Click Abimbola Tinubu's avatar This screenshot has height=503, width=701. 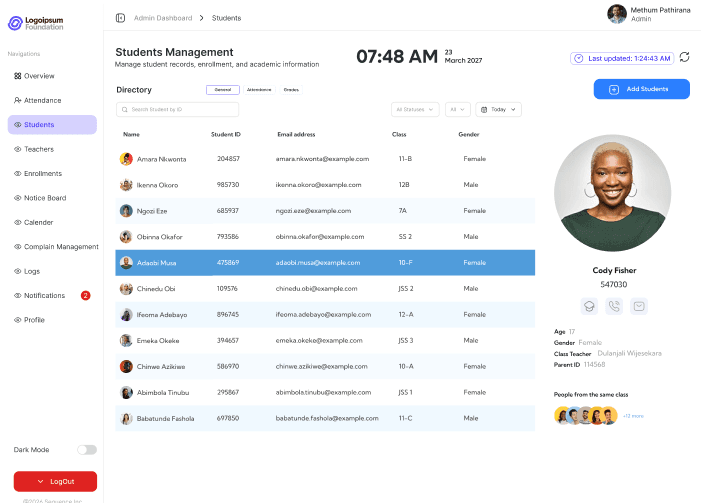pyautogui.click(x=126, y=392)
